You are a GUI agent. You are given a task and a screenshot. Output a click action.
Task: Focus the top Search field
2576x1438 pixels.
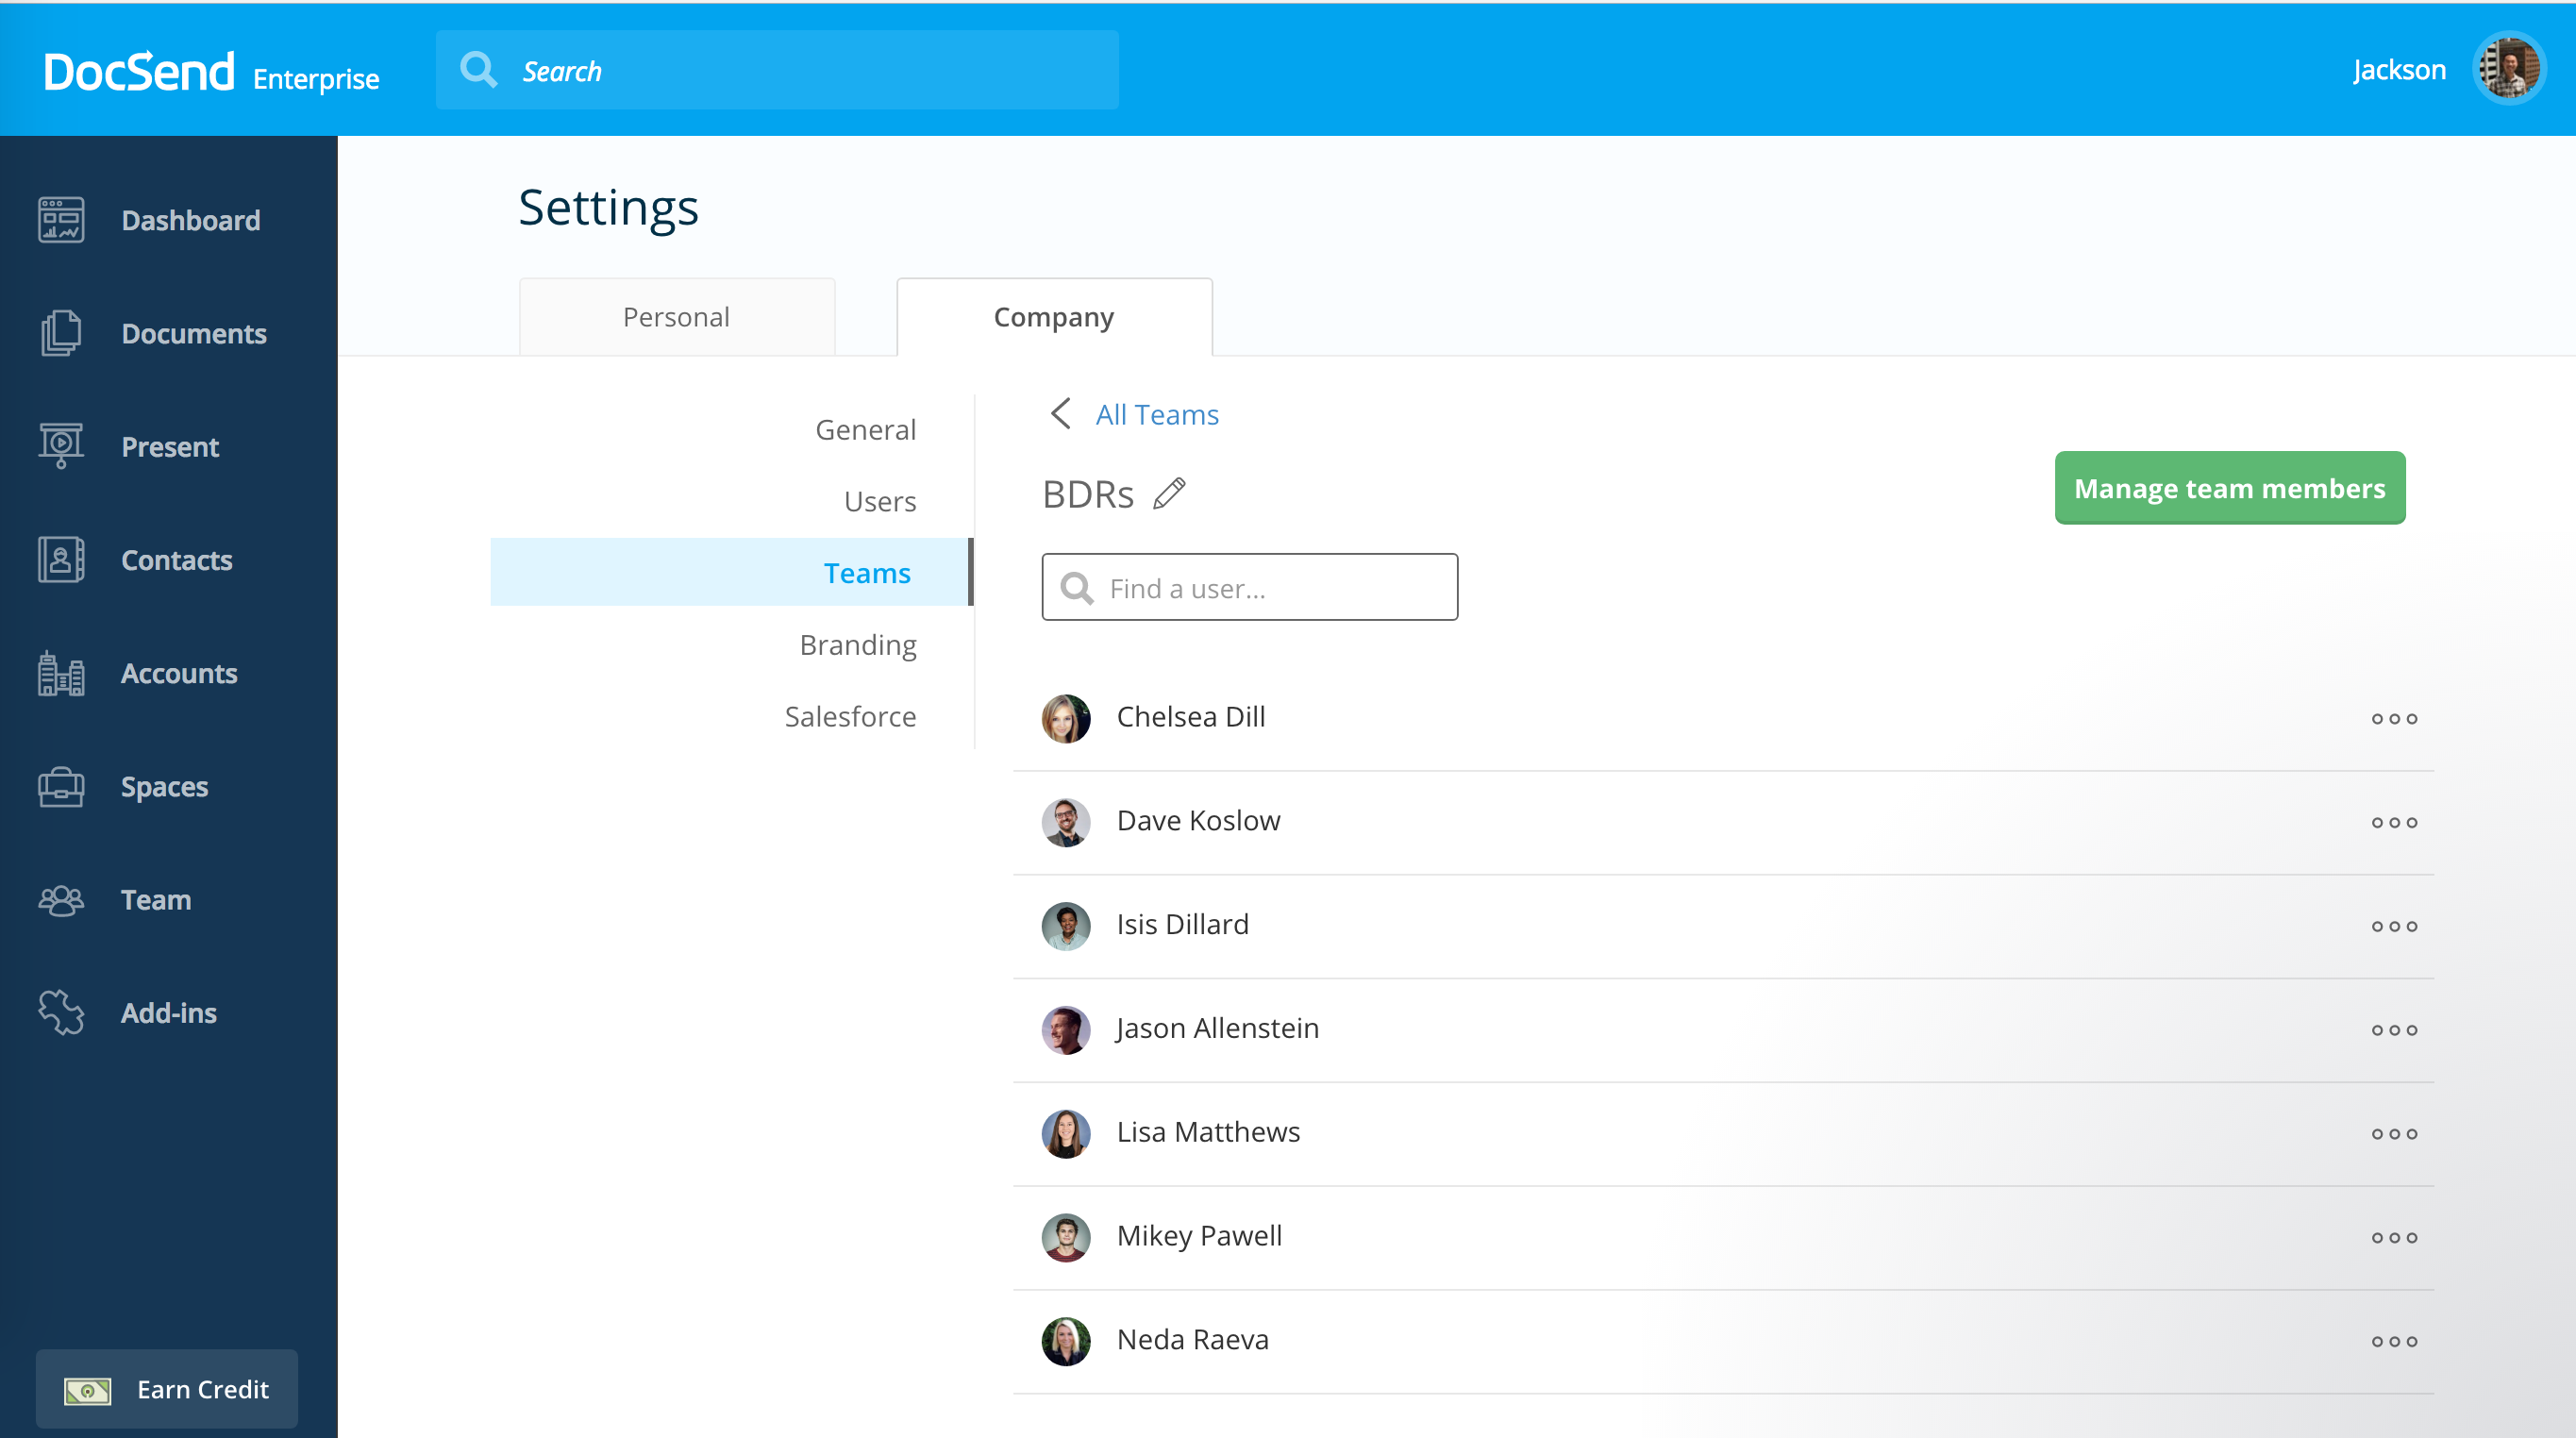coord(777,70)
